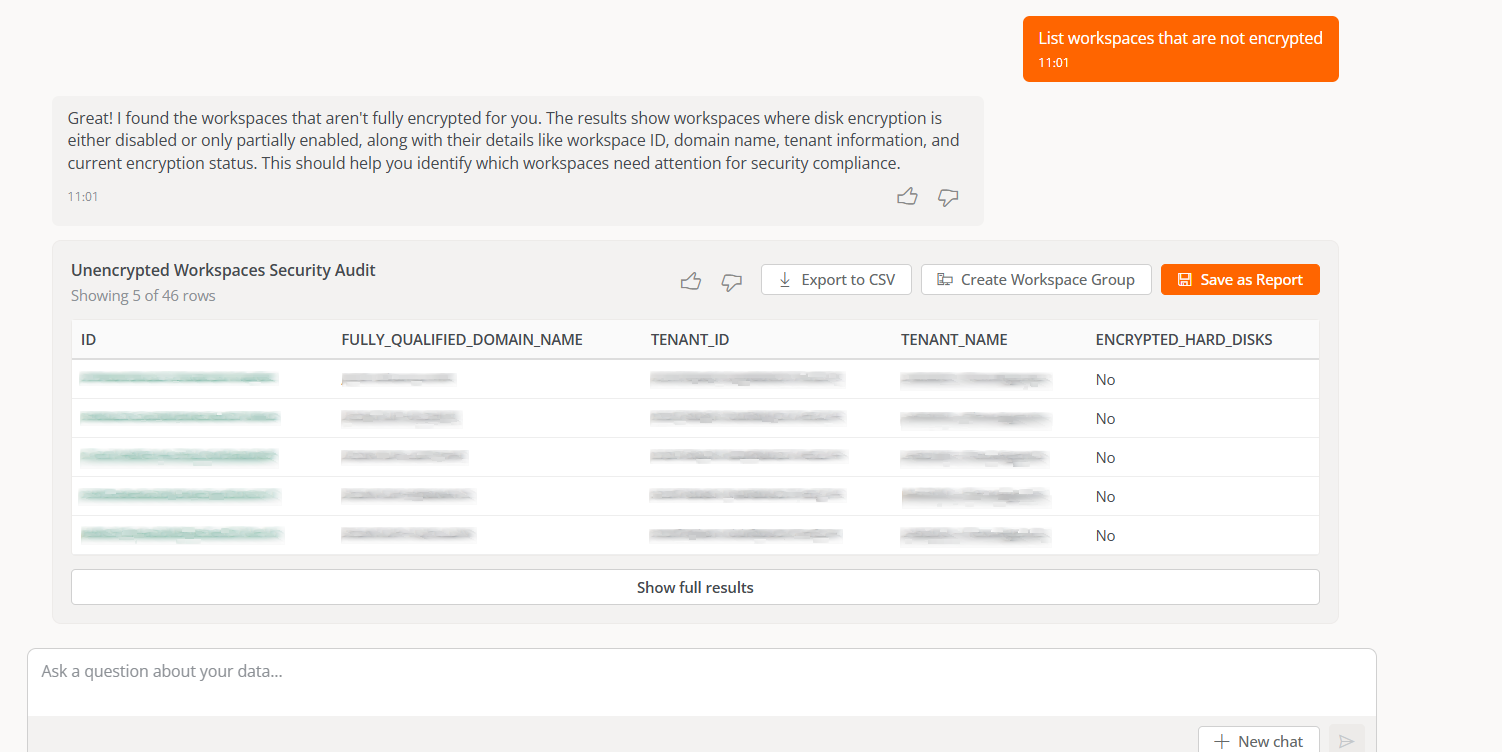The image size is (1502, 752).
Task: Click the TENANT_NAME column header
Action: (x=954, y=340)
